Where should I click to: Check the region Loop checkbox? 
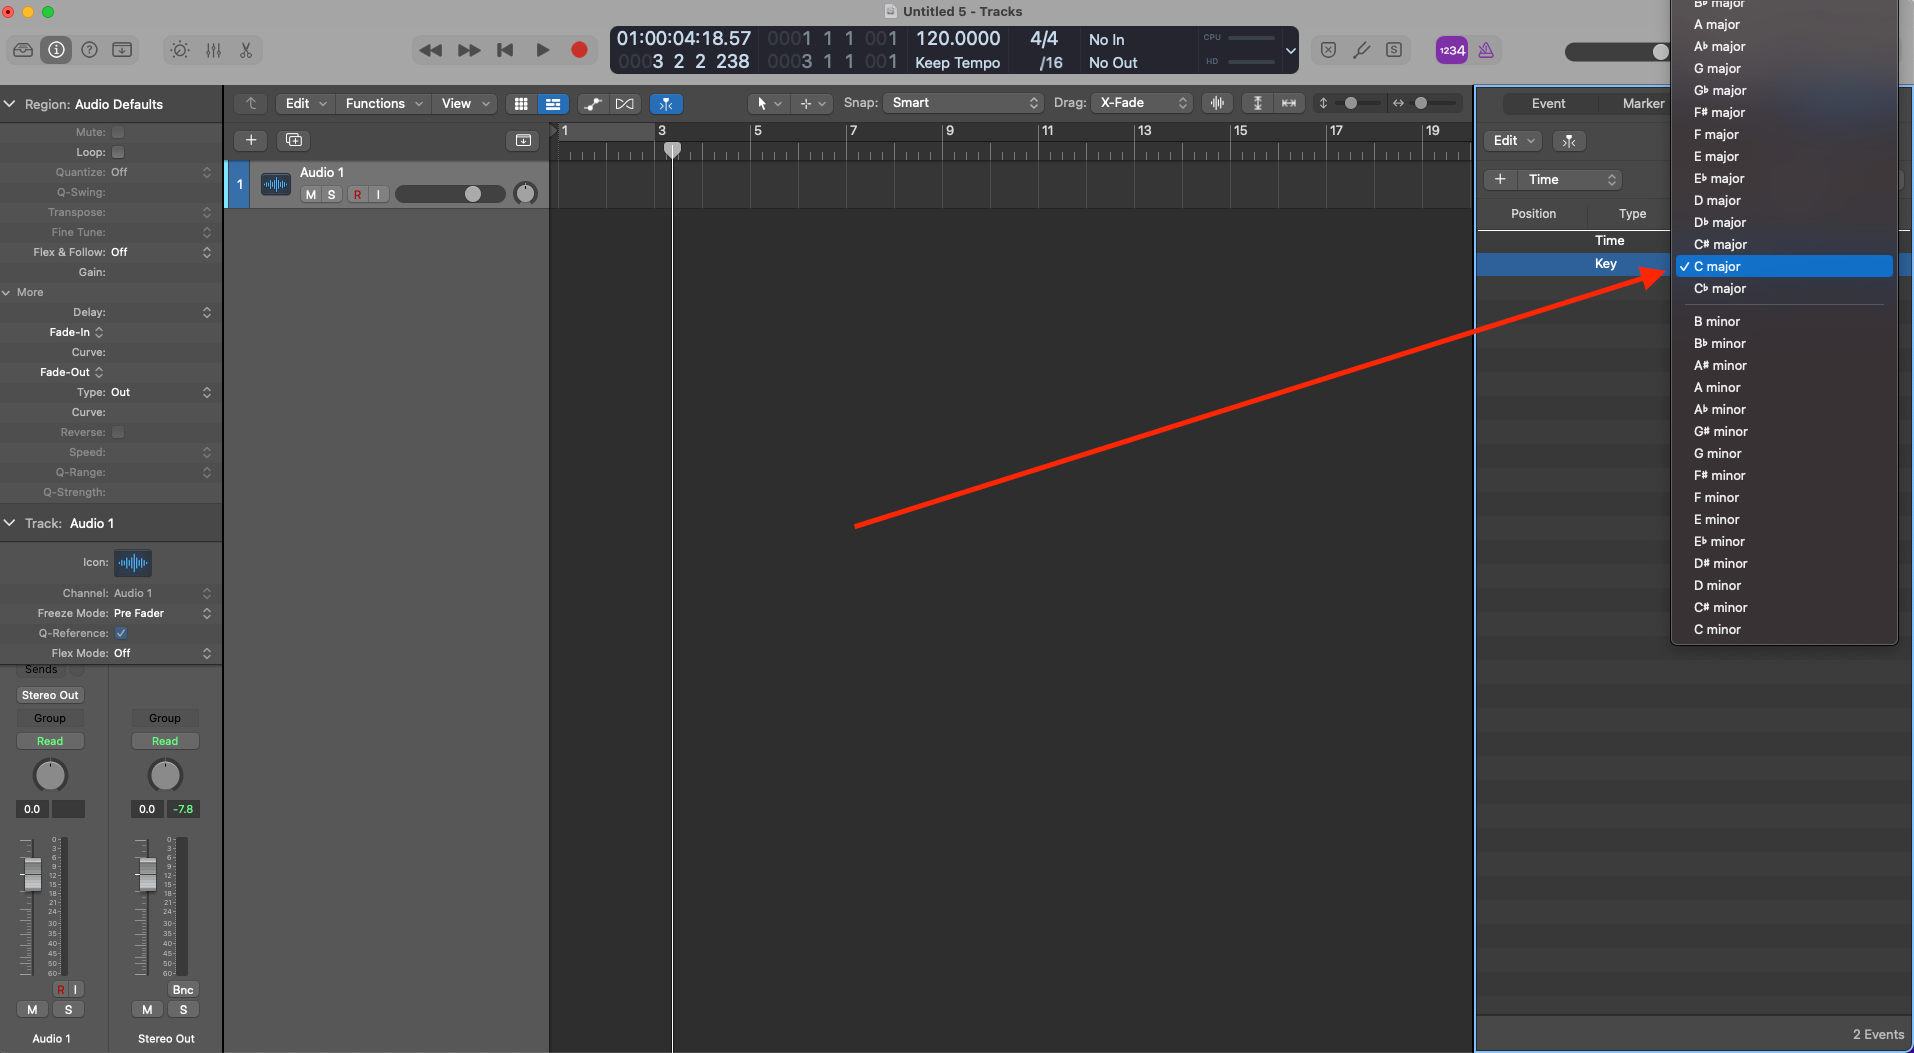click(117, 152)
